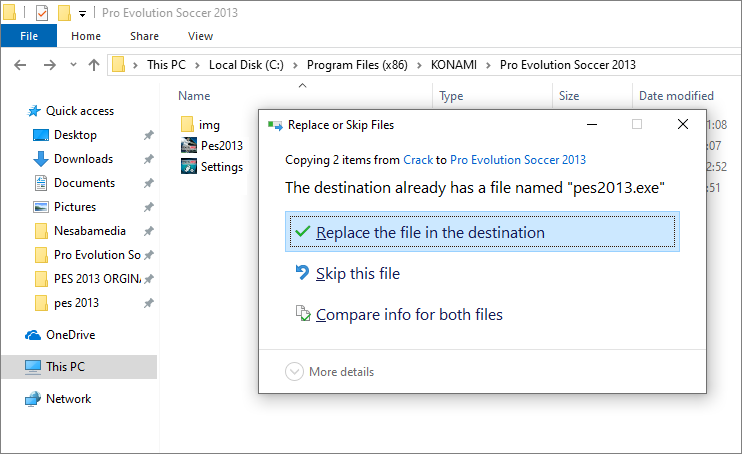Image resolution: width=742 pixels, height=454 pixels.
Task: Expand chevron after Local Disk (C:)
Action: (x=295, y=65)
